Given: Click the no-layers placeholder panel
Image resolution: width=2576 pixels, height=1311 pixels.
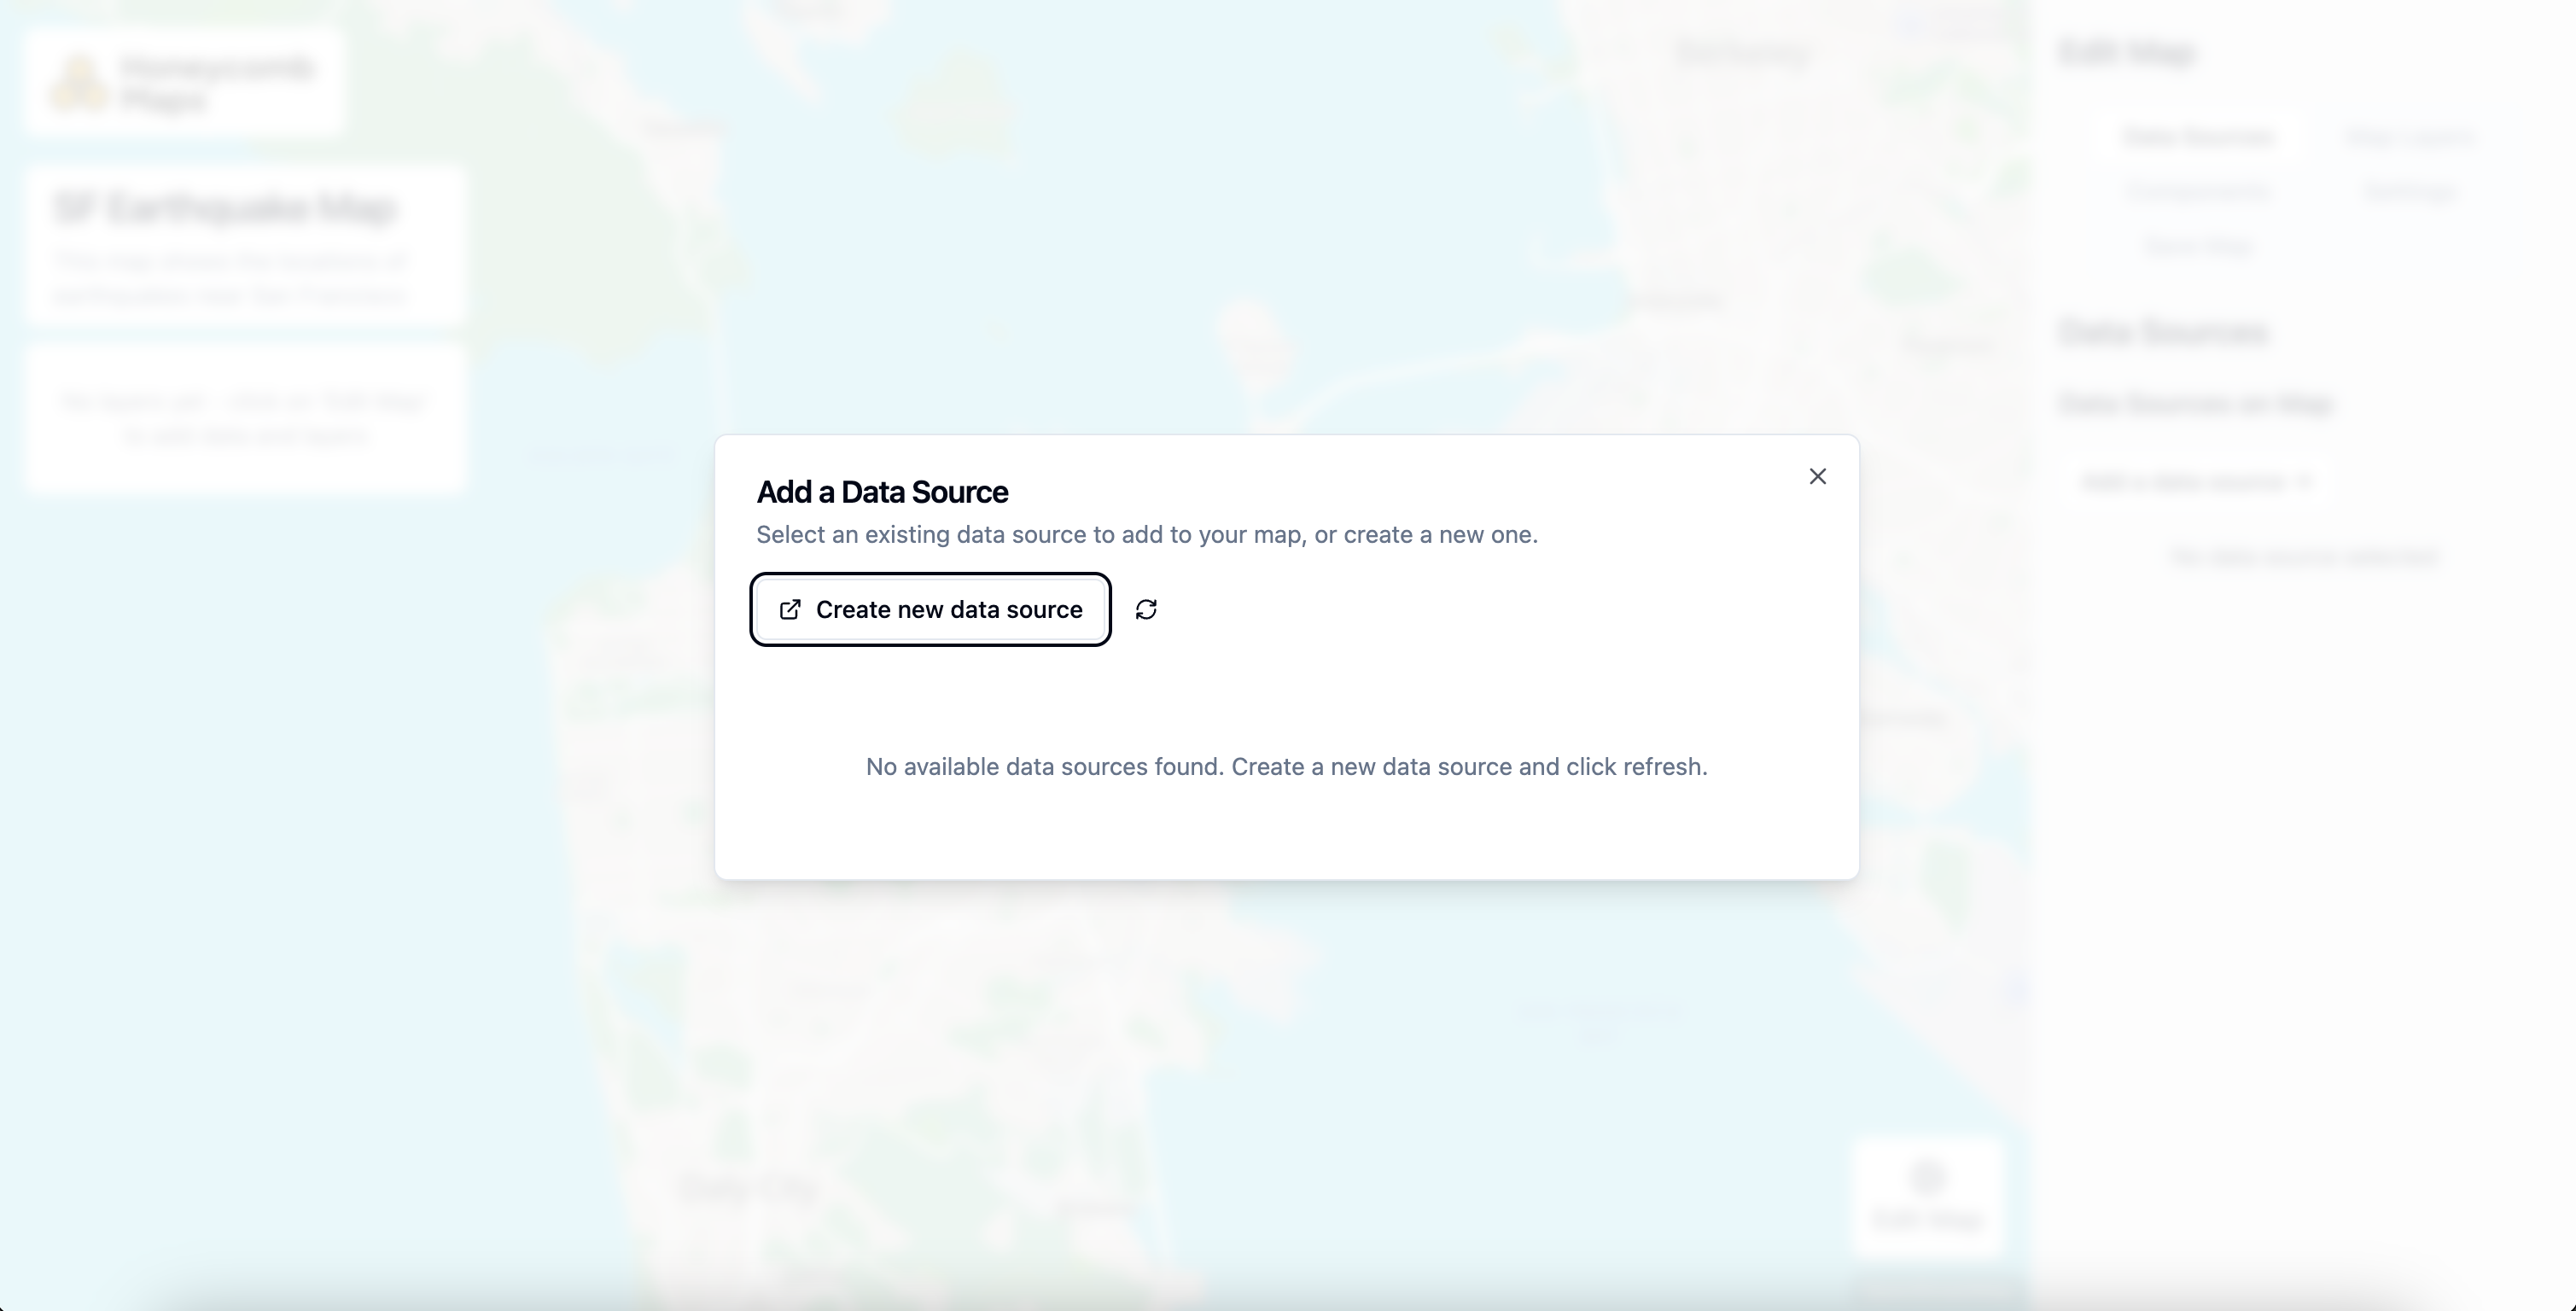Looking at the screenshot, I should (x=245, y=417).
